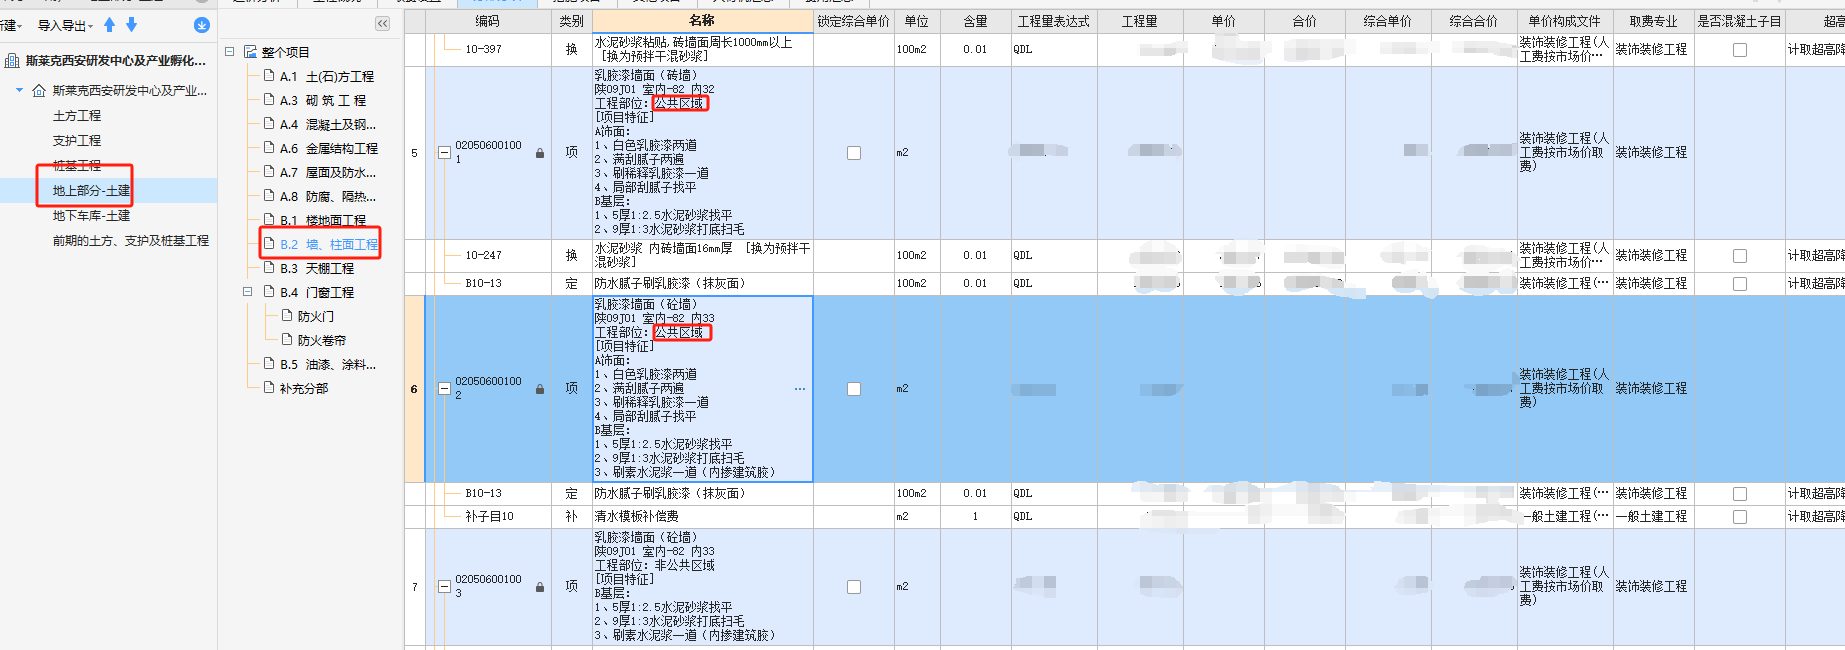Click row number 5 header cell
The width and height of the screenshot is (1845, 650).
point(414,153)
